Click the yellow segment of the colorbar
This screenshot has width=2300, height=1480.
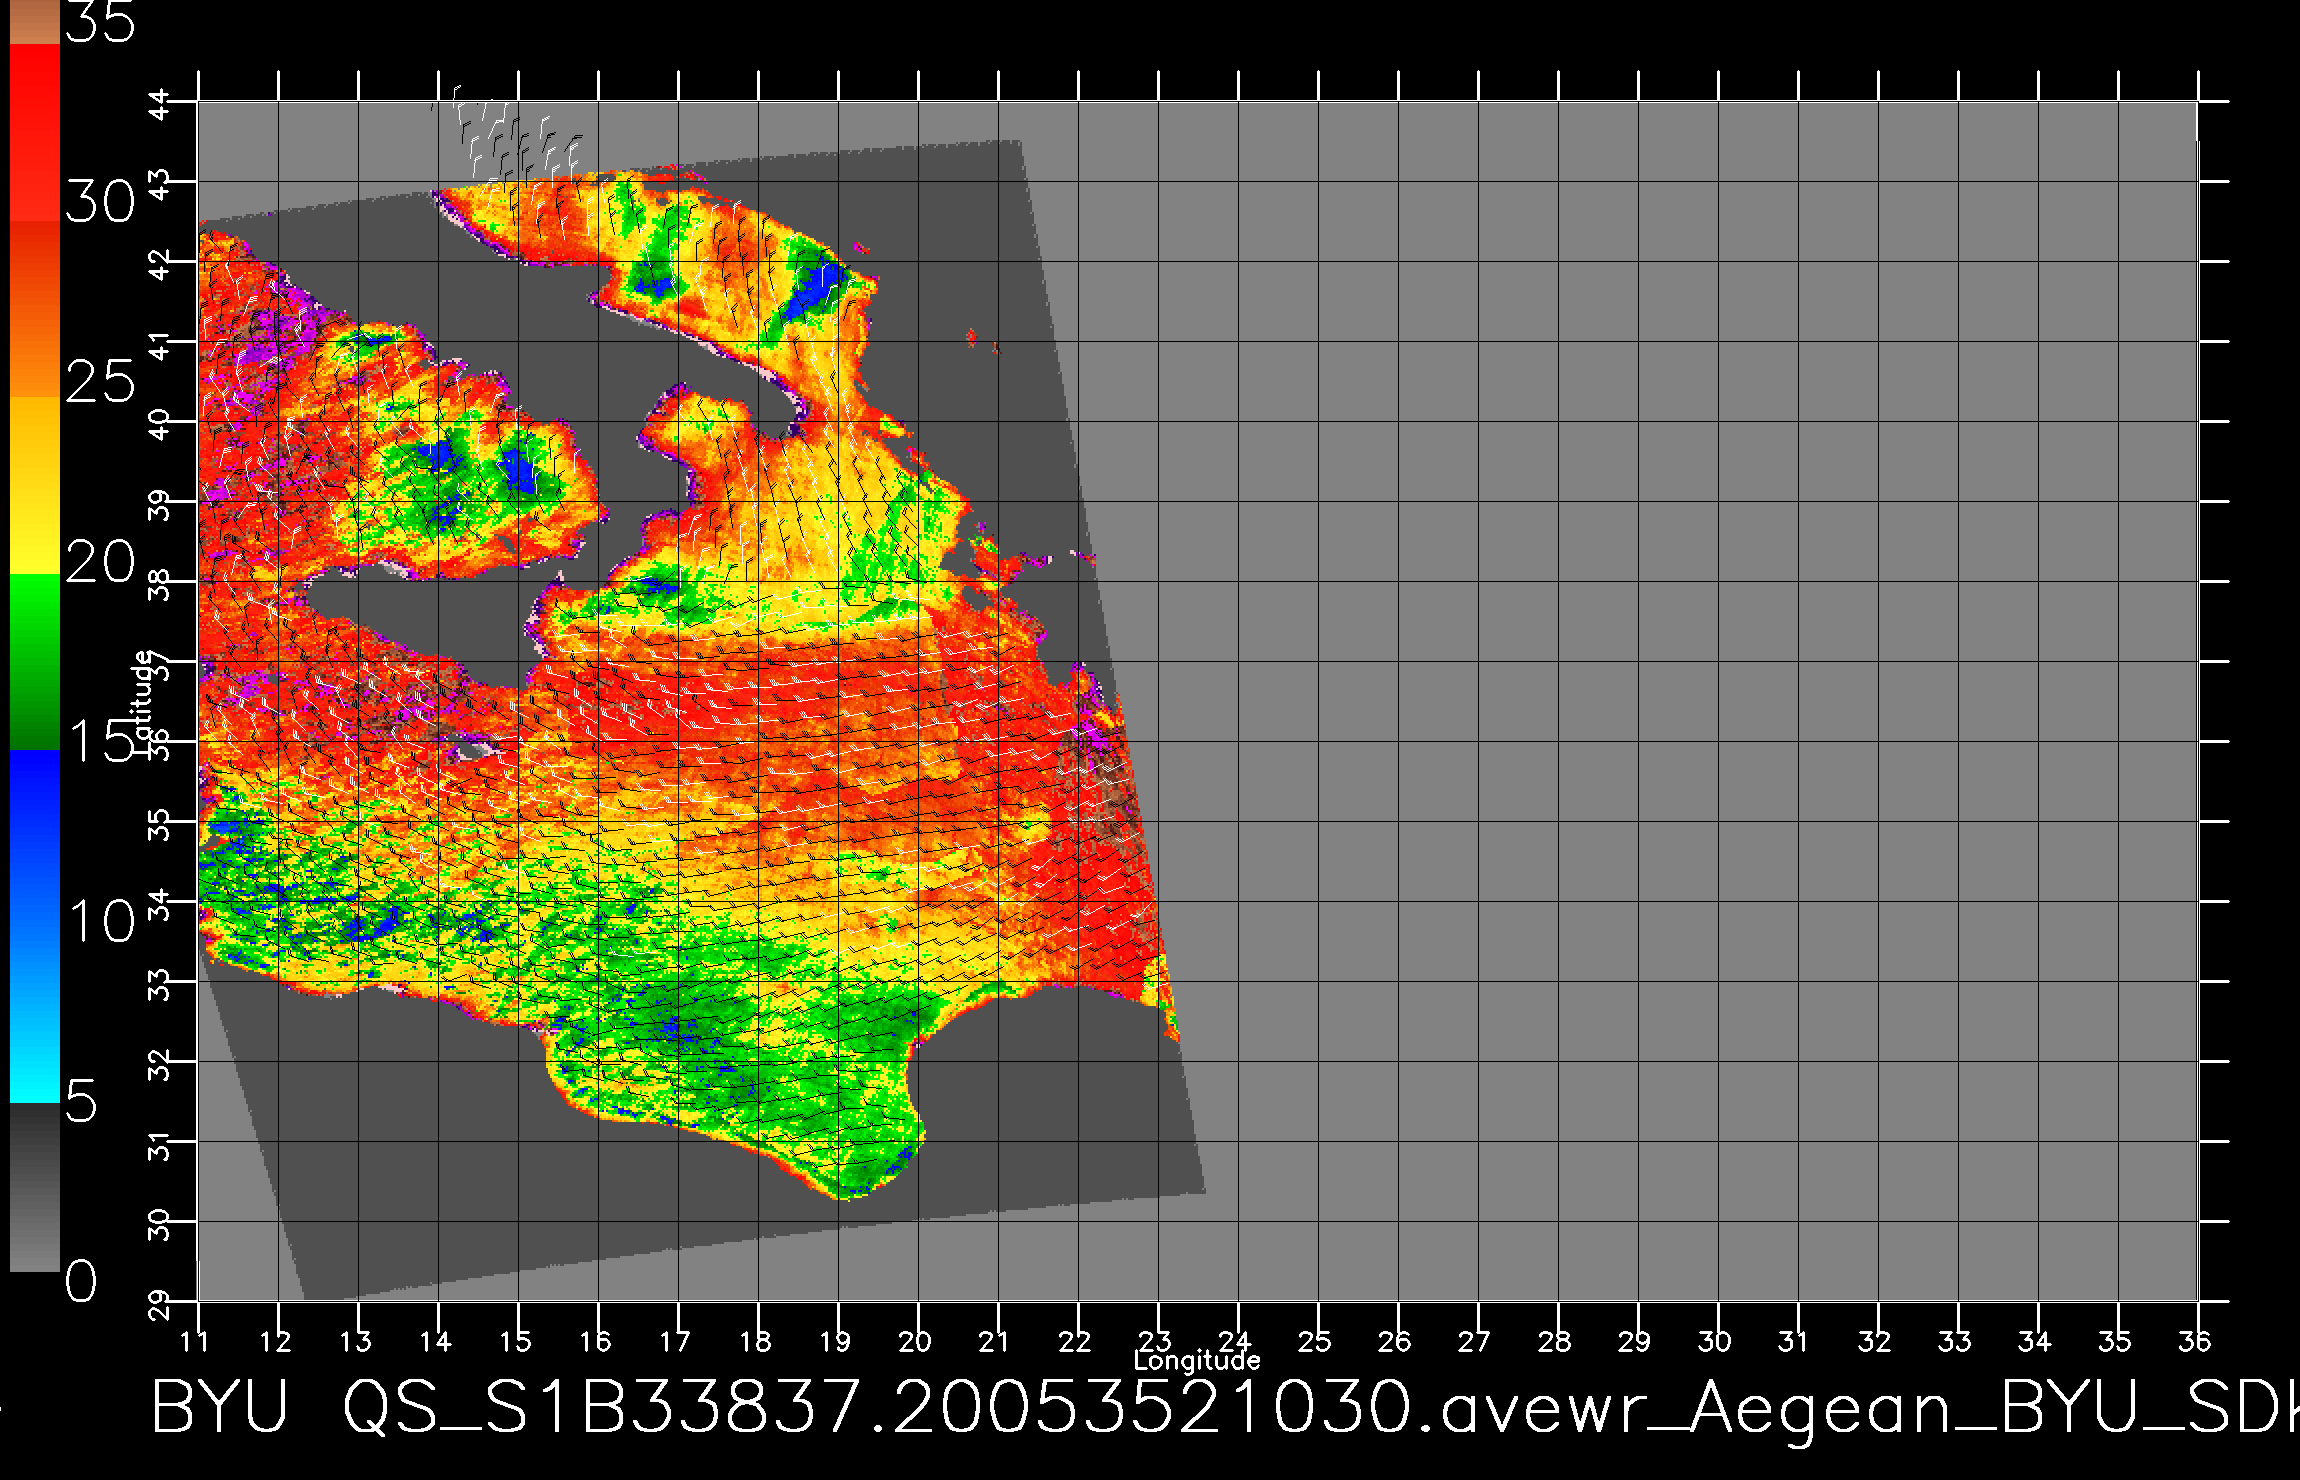click(35, 486)
